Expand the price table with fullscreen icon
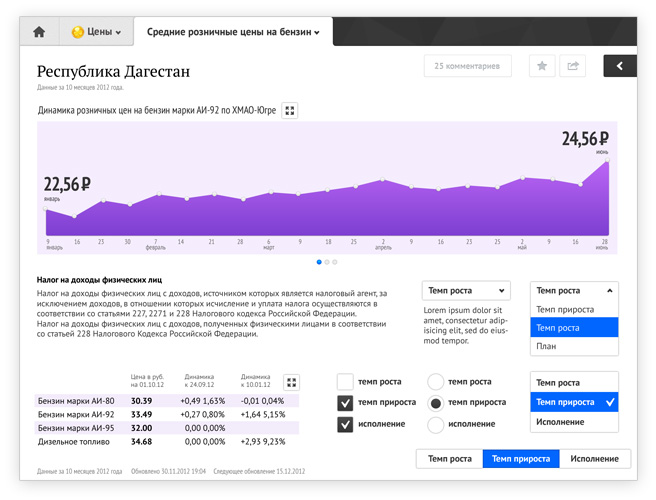This screenshot has height=500, width=656. (291, 382)
